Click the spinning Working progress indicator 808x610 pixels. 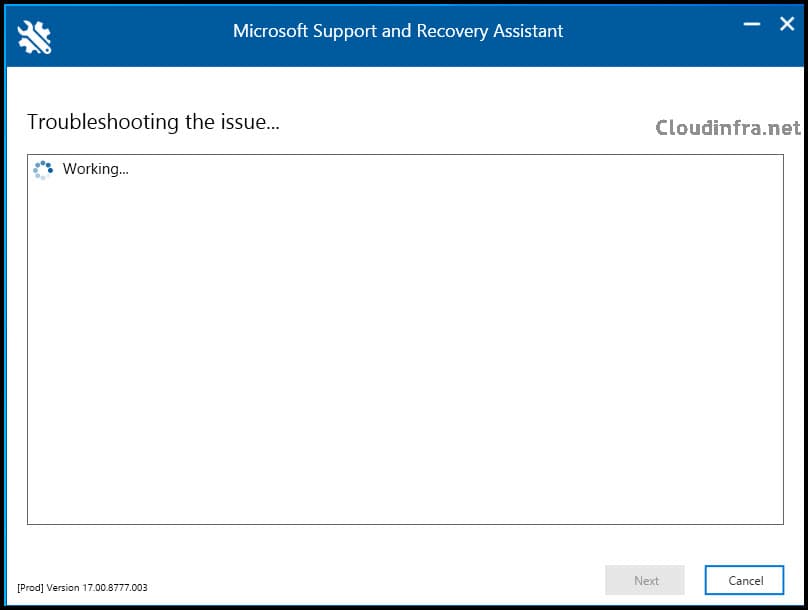point(43,170)
